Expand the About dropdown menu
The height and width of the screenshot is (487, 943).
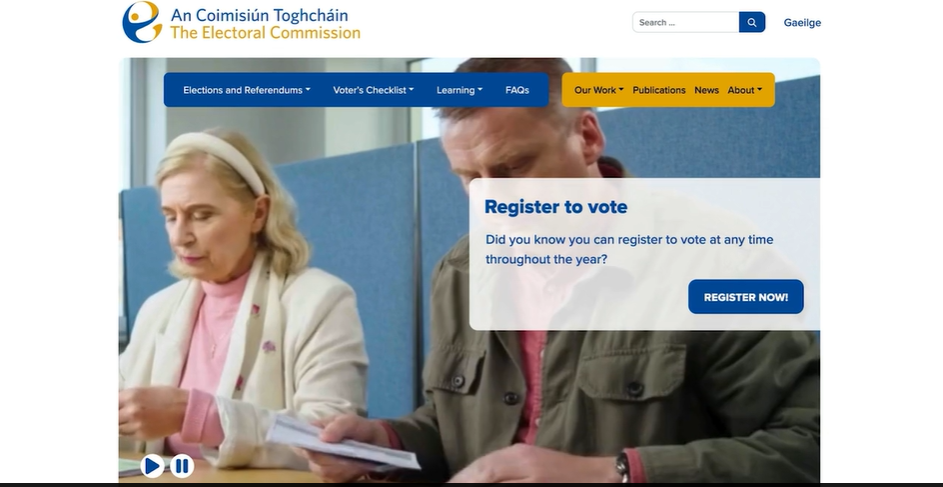745,90
